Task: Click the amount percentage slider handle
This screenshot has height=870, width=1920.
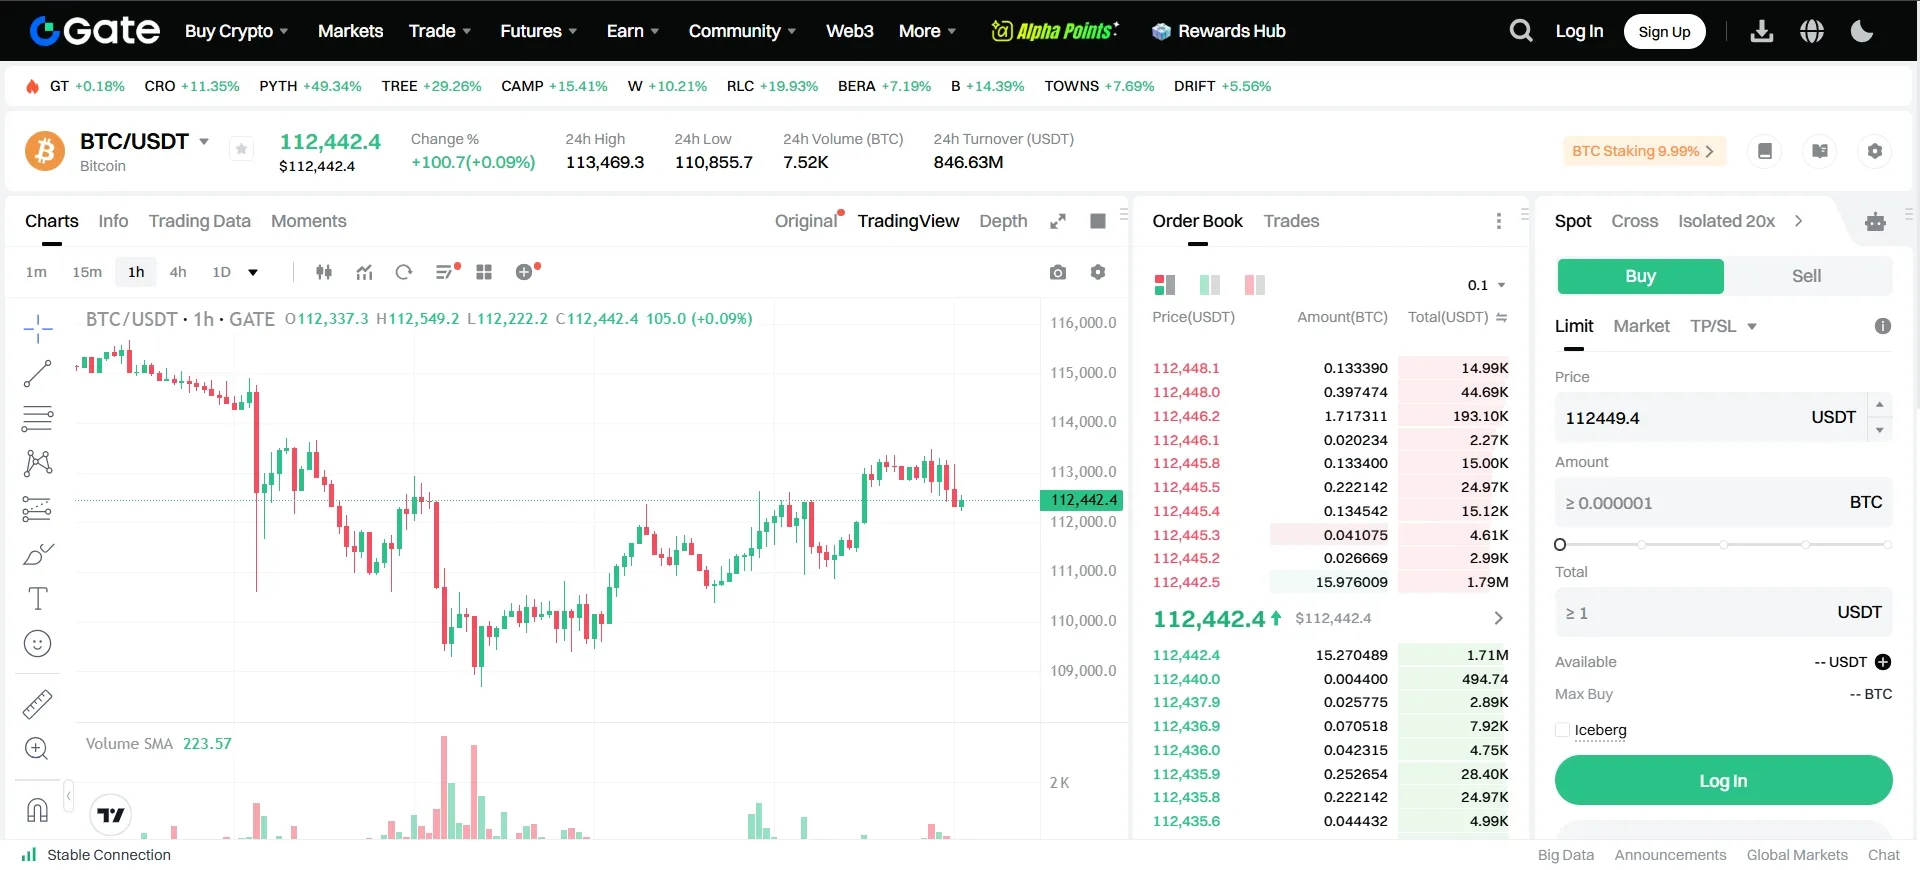Action: [x=1560, y=545]
